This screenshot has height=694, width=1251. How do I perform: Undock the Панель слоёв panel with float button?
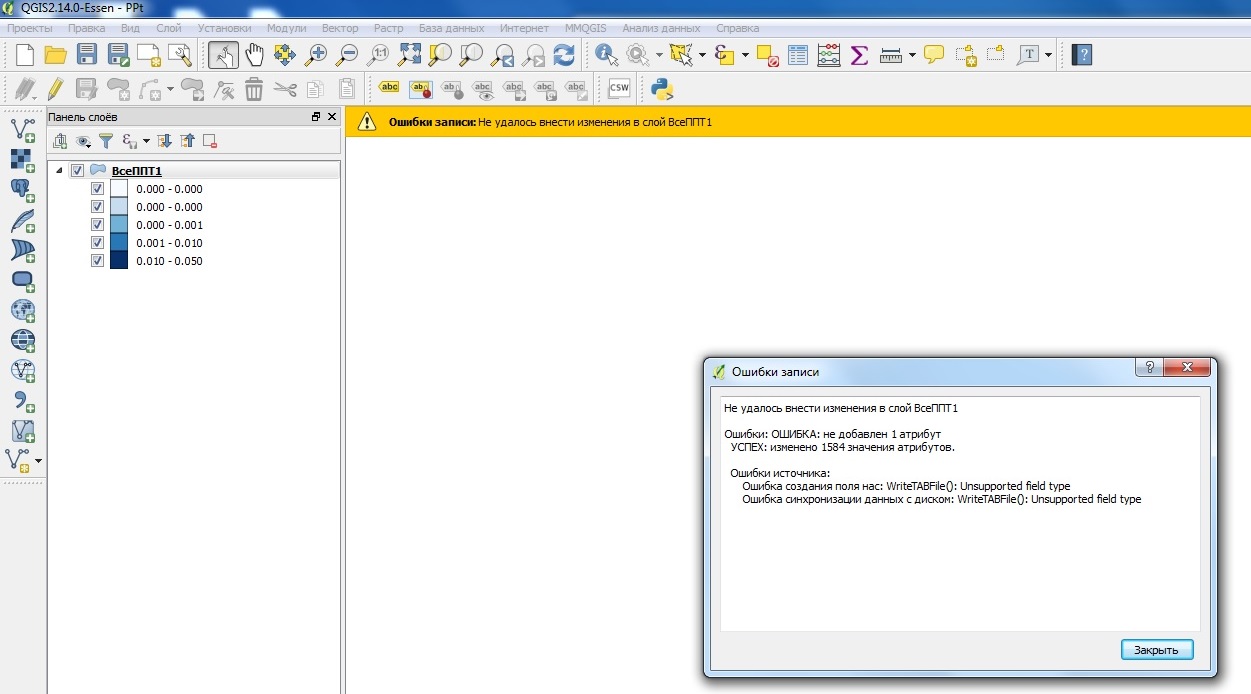click(316, 117)
